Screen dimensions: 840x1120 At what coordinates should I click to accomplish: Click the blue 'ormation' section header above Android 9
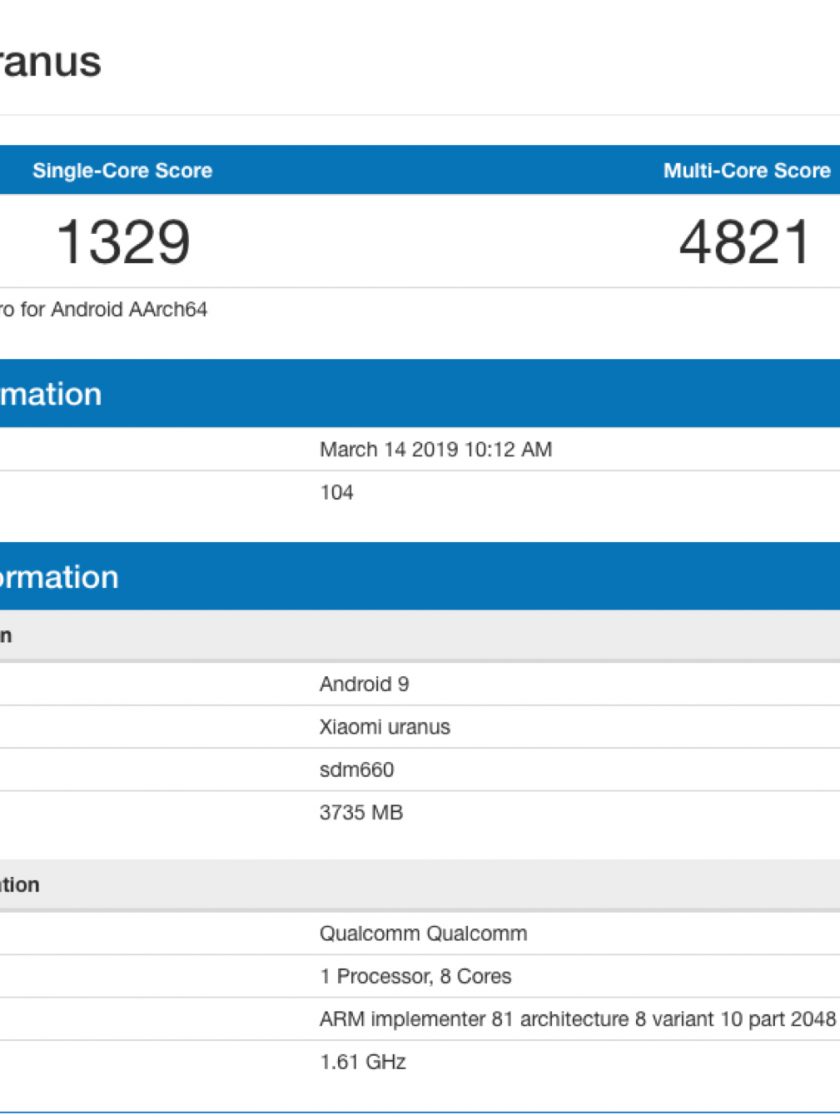(x=58, y=577)
